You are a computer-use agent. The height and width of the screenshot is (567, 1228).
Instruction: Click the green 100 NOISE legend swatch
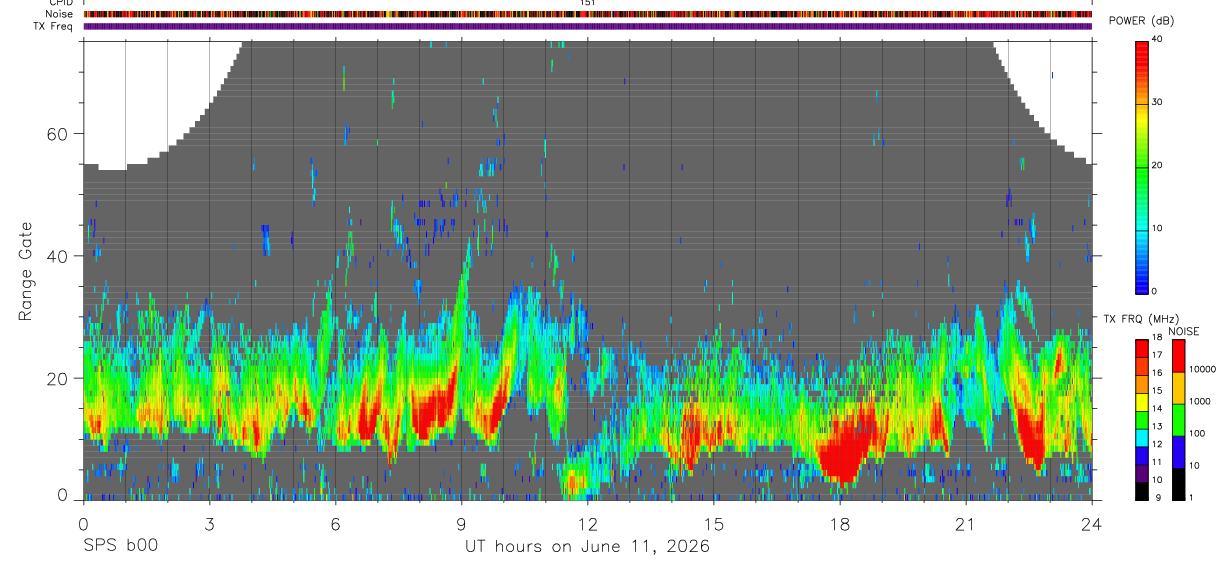(x=1178, y=420)
